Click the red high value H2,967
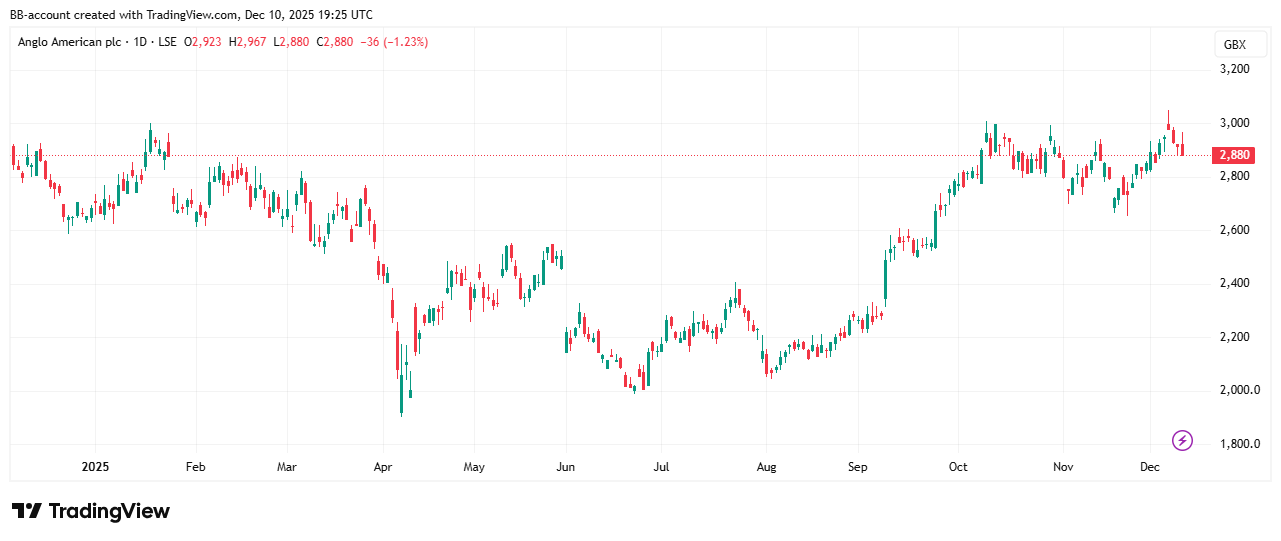The height and width of the screenshot is (541, 1281). click(x=247, y=42)
